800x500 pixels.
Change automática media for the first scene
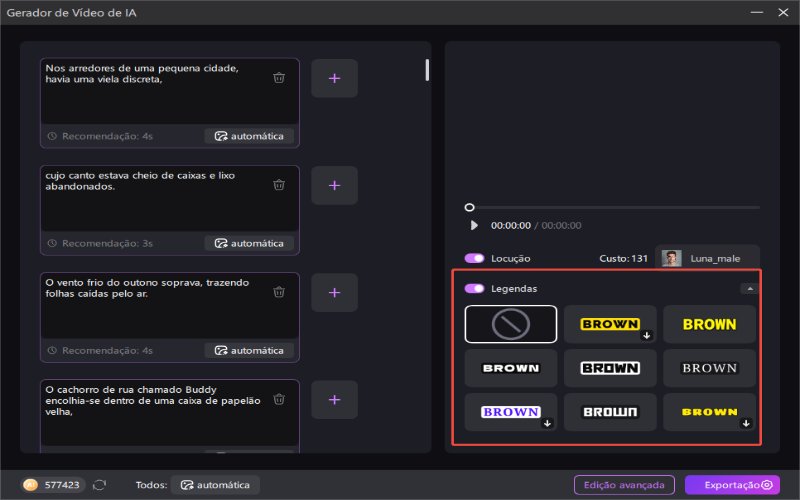click(x=250, y=136)
